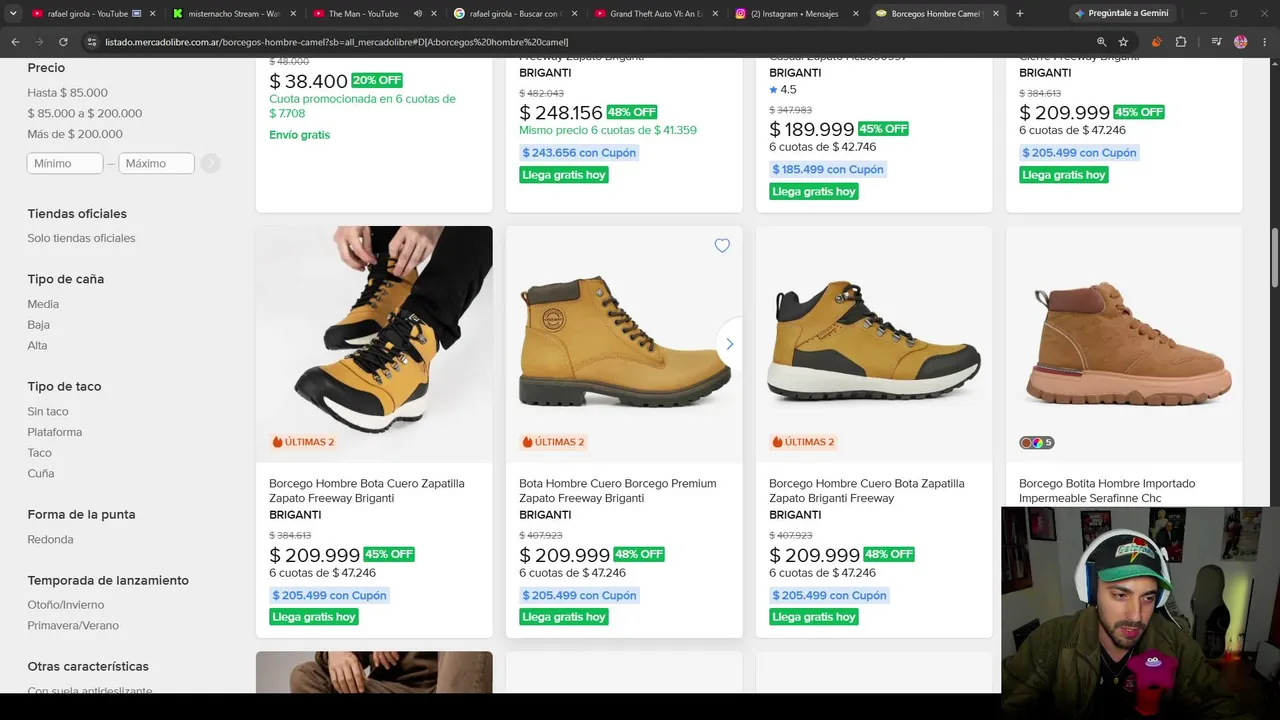The width and height of the screenshot is (1280, 720).
Task: Favorite the Bota Hombre Cuero Borcego Premium
Action: tap(722, 246)
